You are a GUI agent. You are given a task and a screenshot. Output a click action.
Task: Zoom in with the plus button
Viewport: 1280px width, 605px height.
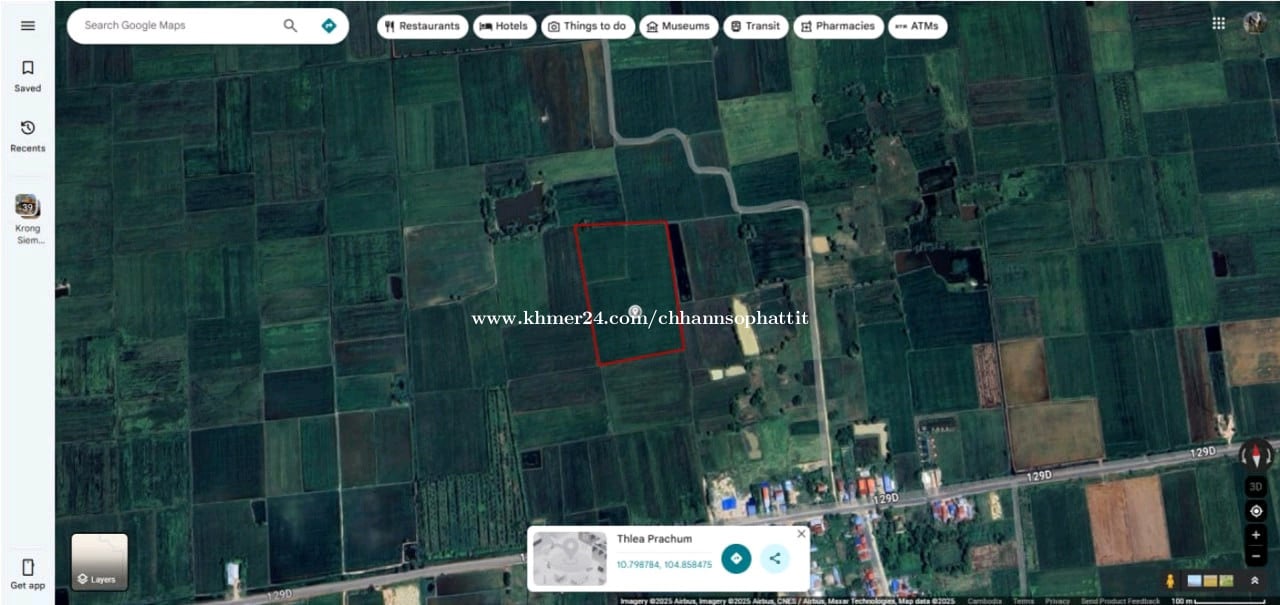click(x=1256, y=535)
